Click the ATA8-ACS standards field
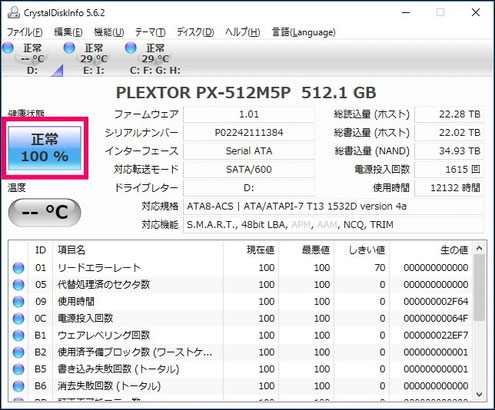This screenshot has height=410, width=495. (x=333, y=206)
